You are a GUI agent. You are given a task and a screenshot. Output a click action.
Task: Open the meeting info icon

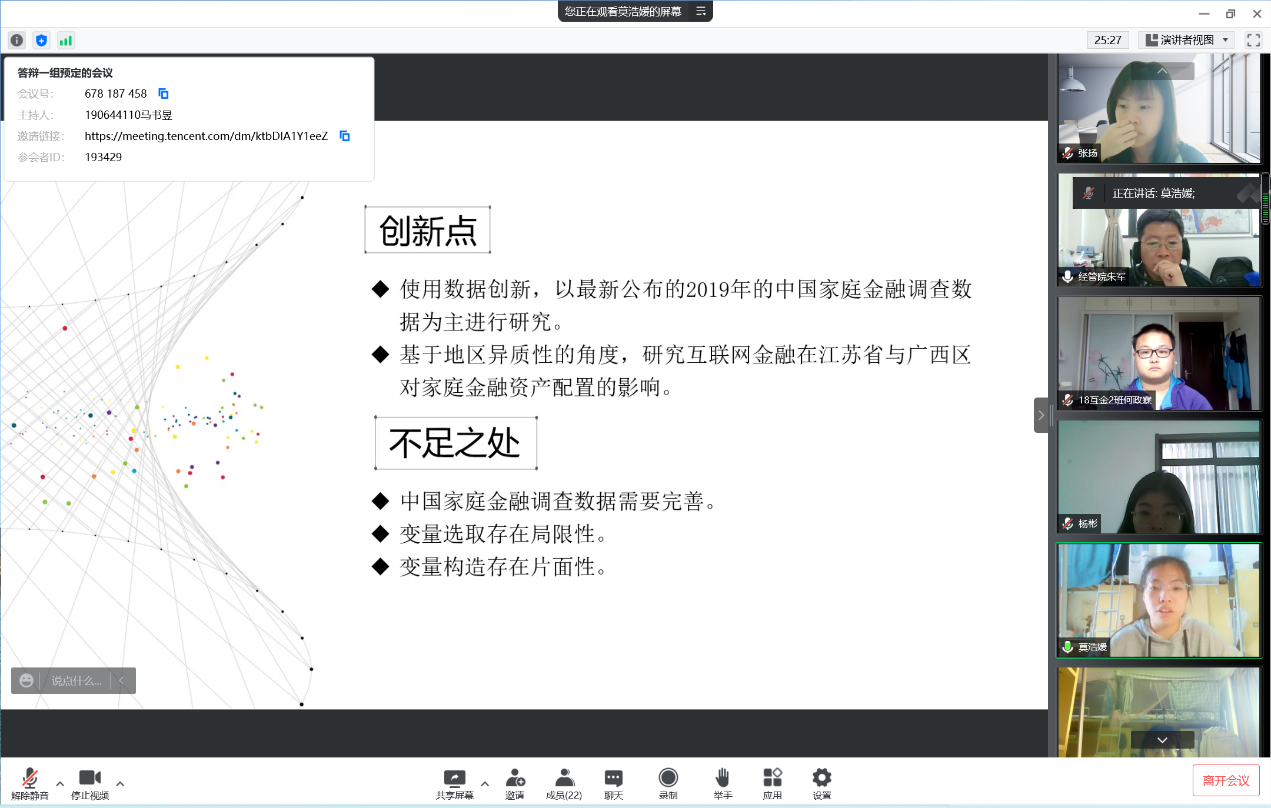[x=17, y=40]
